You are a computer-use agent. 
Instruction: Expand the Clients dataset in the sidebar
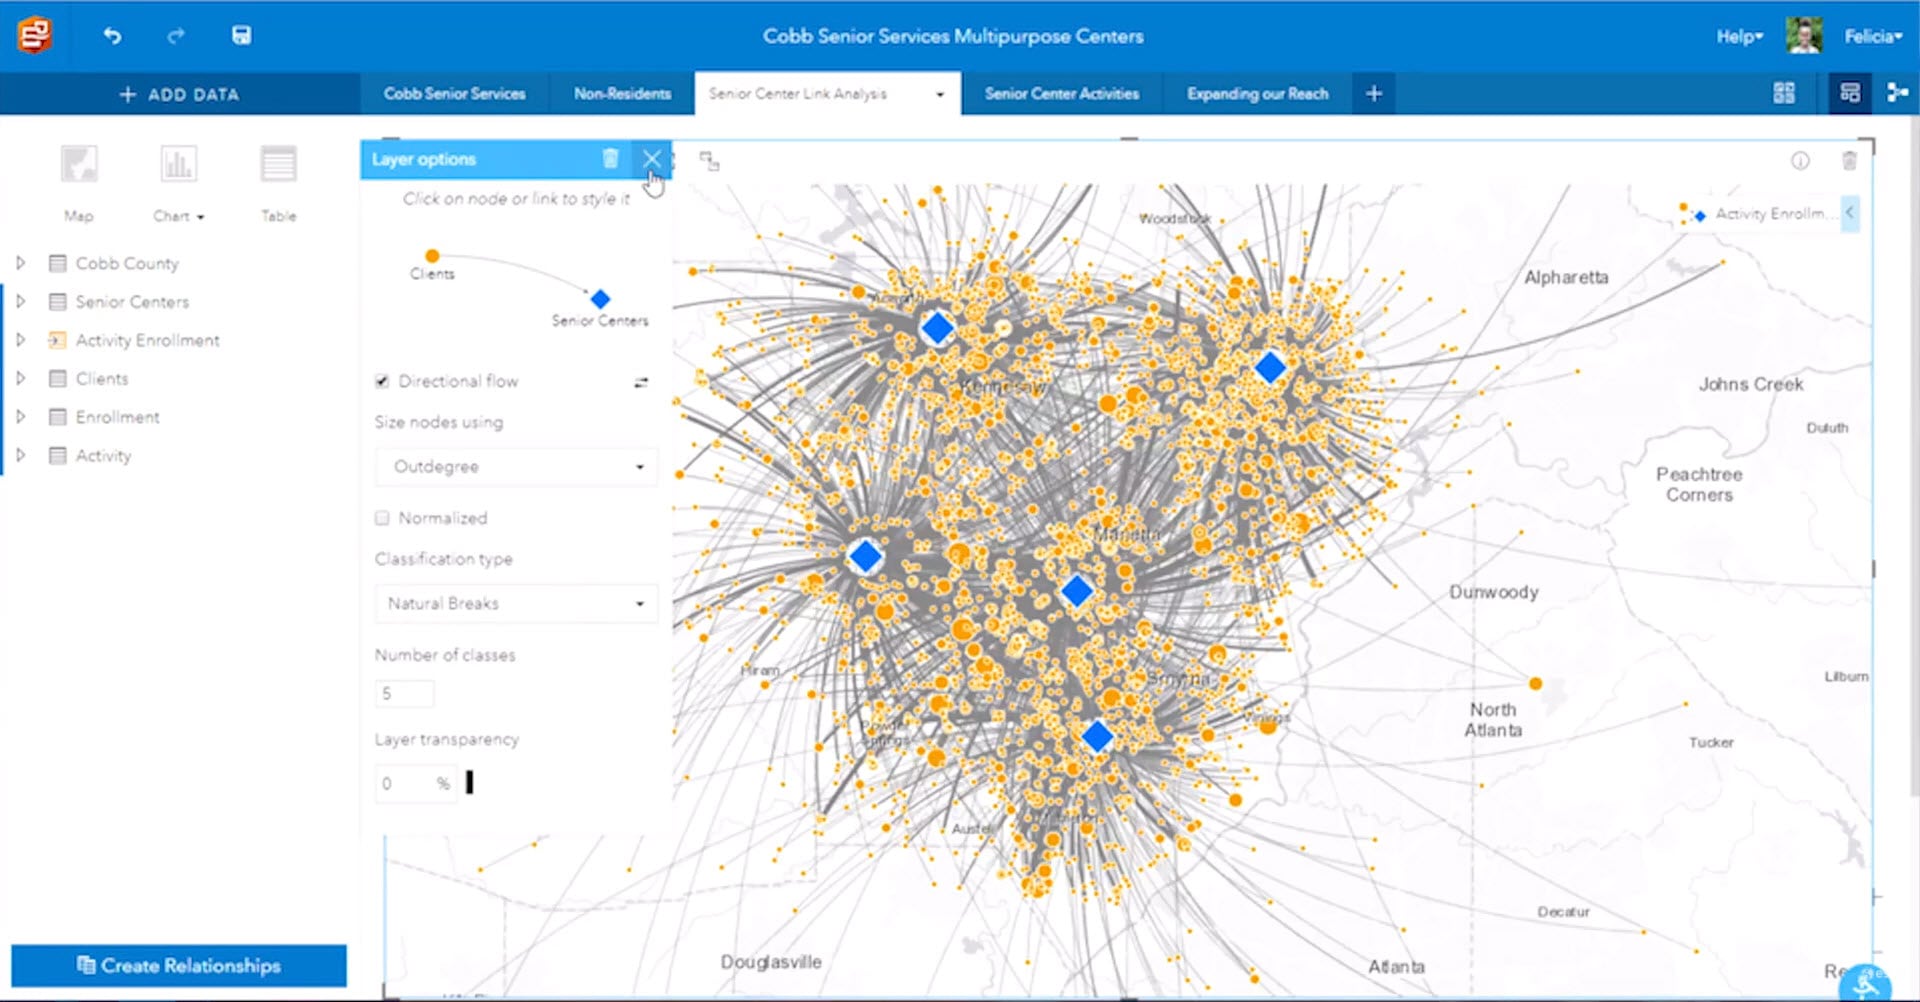[x=21, y=378]
